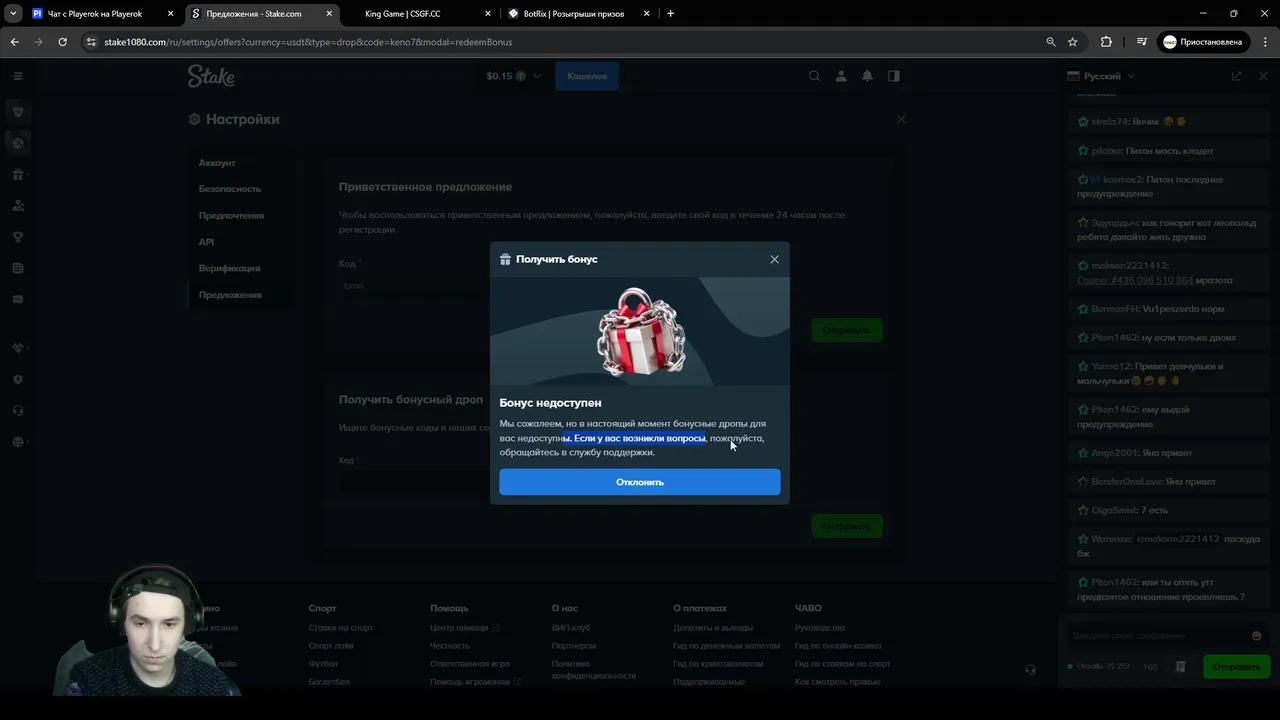Open the Chrome three-dot menu
Viewport: 1280px width, 720px height.
1264,42
